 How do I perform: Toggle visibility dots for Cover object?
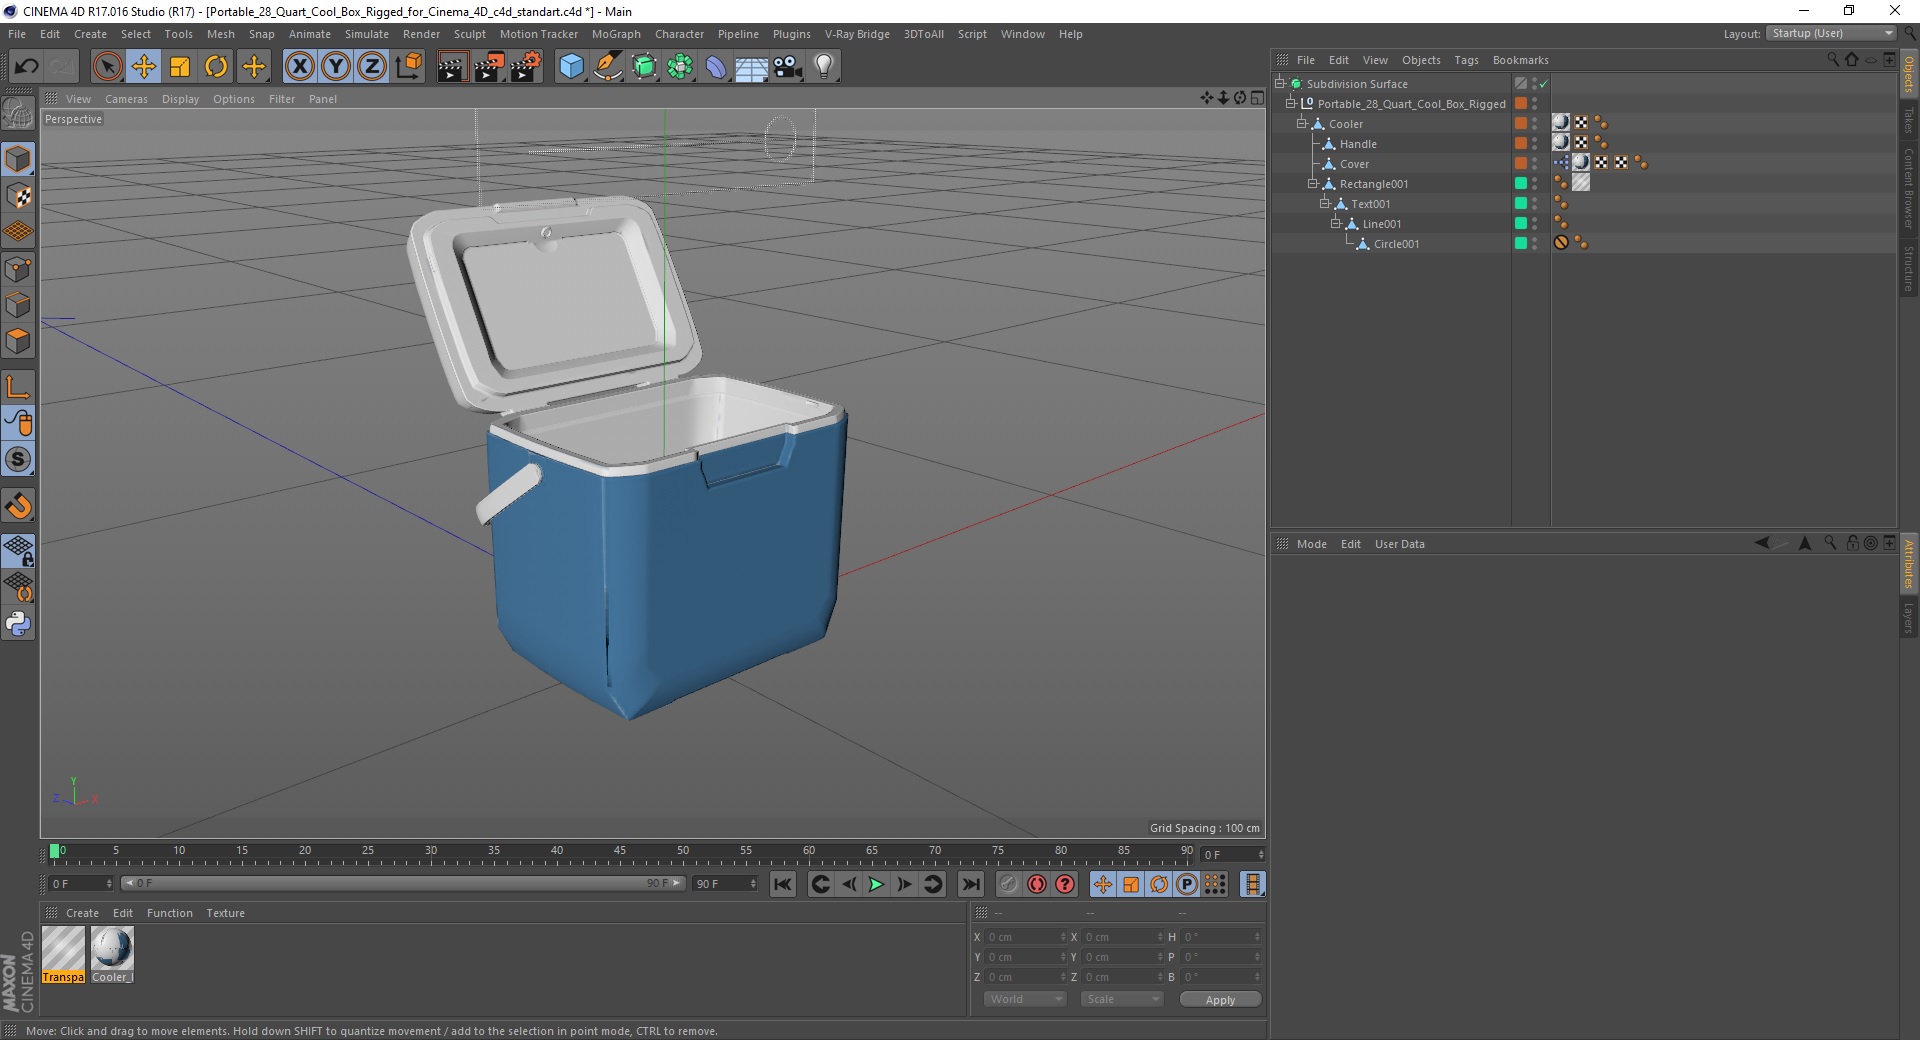pos(1534,164)
